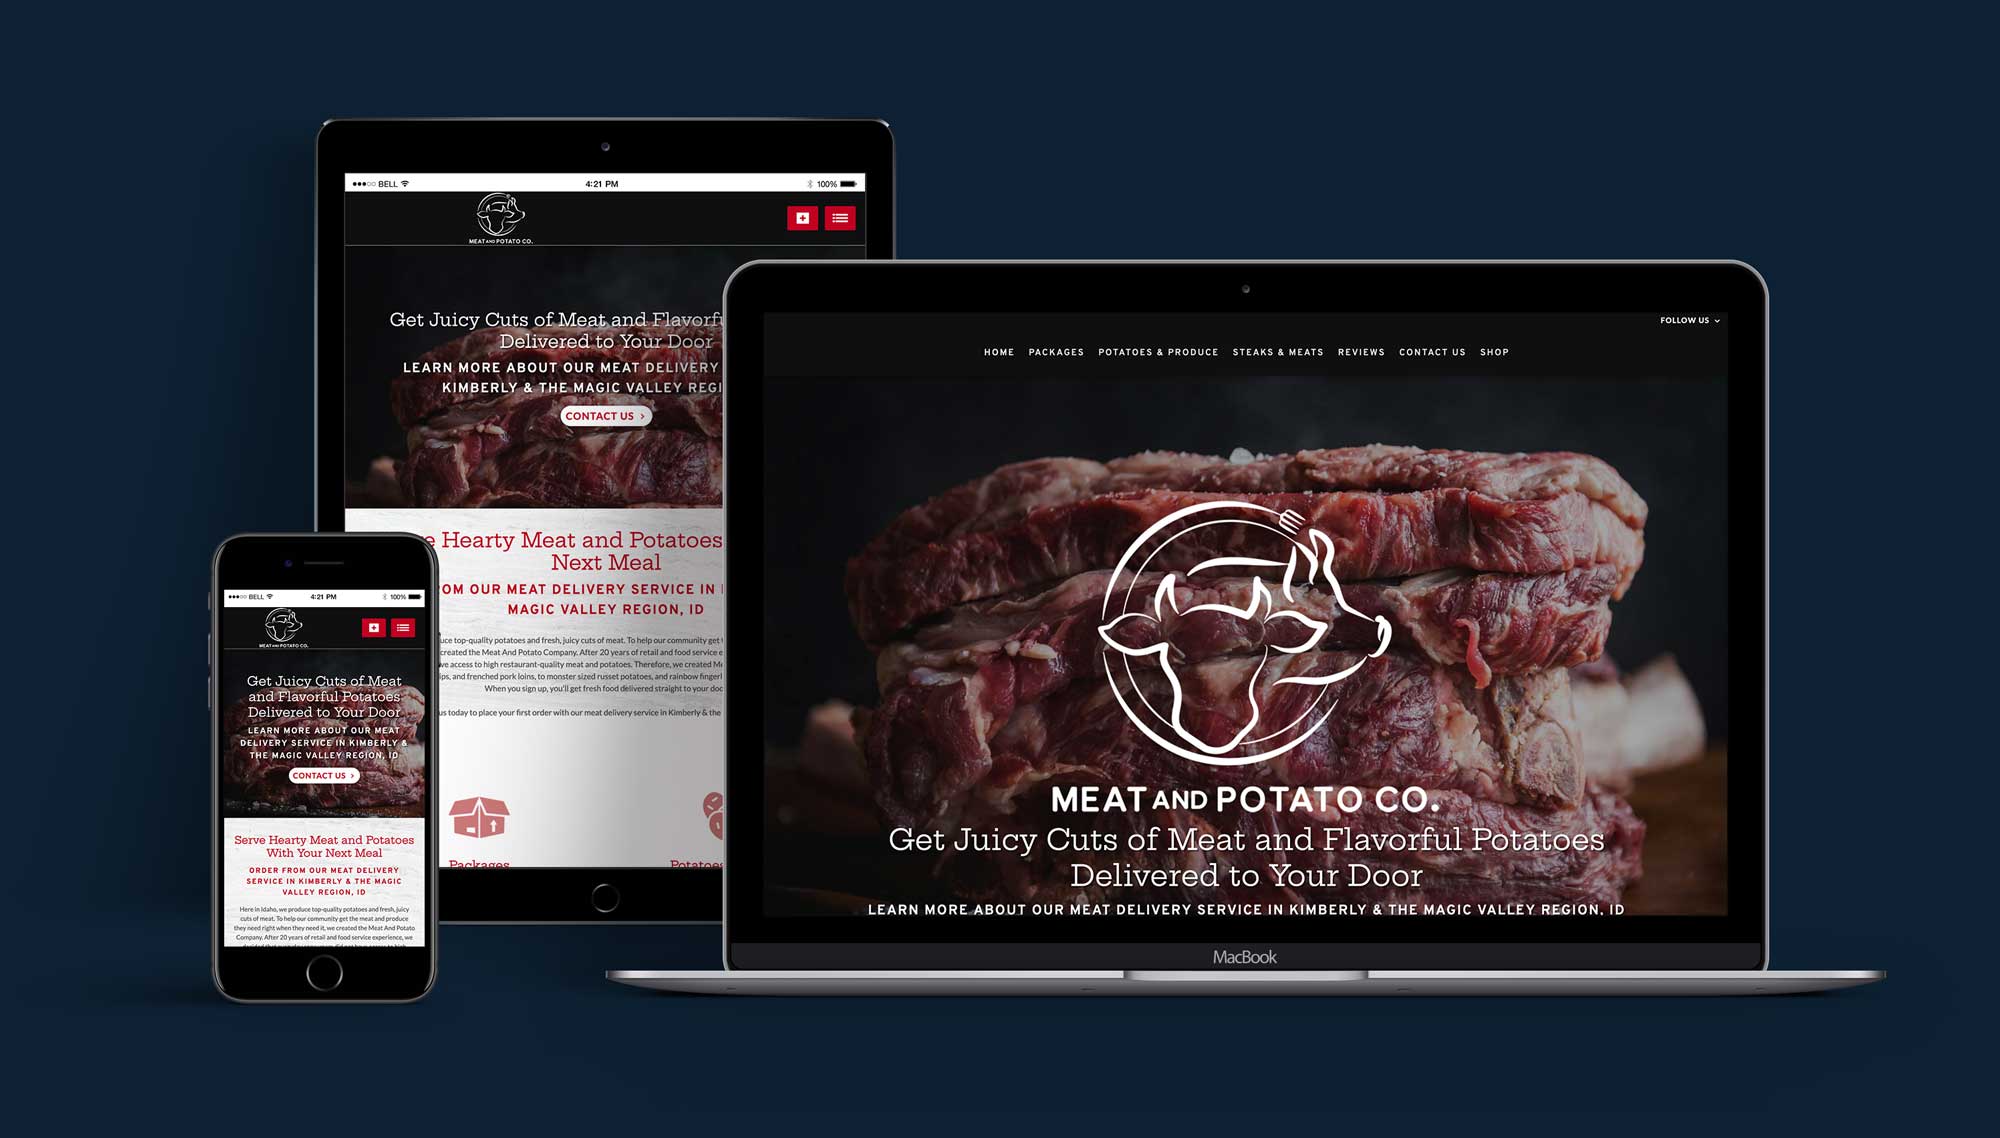
Task: Click the CONTACT US button on mobile
Action: tap(321, 774)
